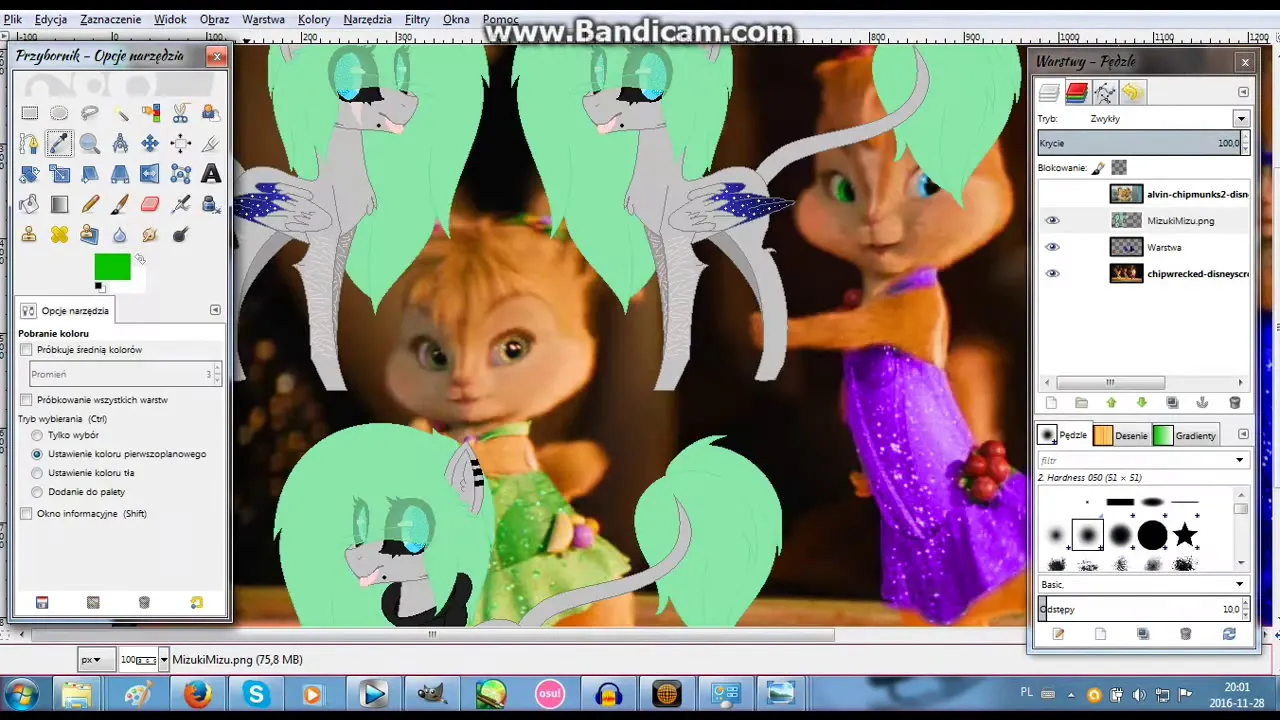Enable 'Próbkowanie wszystkich warstw' checkbox

(x=27, y=400)
